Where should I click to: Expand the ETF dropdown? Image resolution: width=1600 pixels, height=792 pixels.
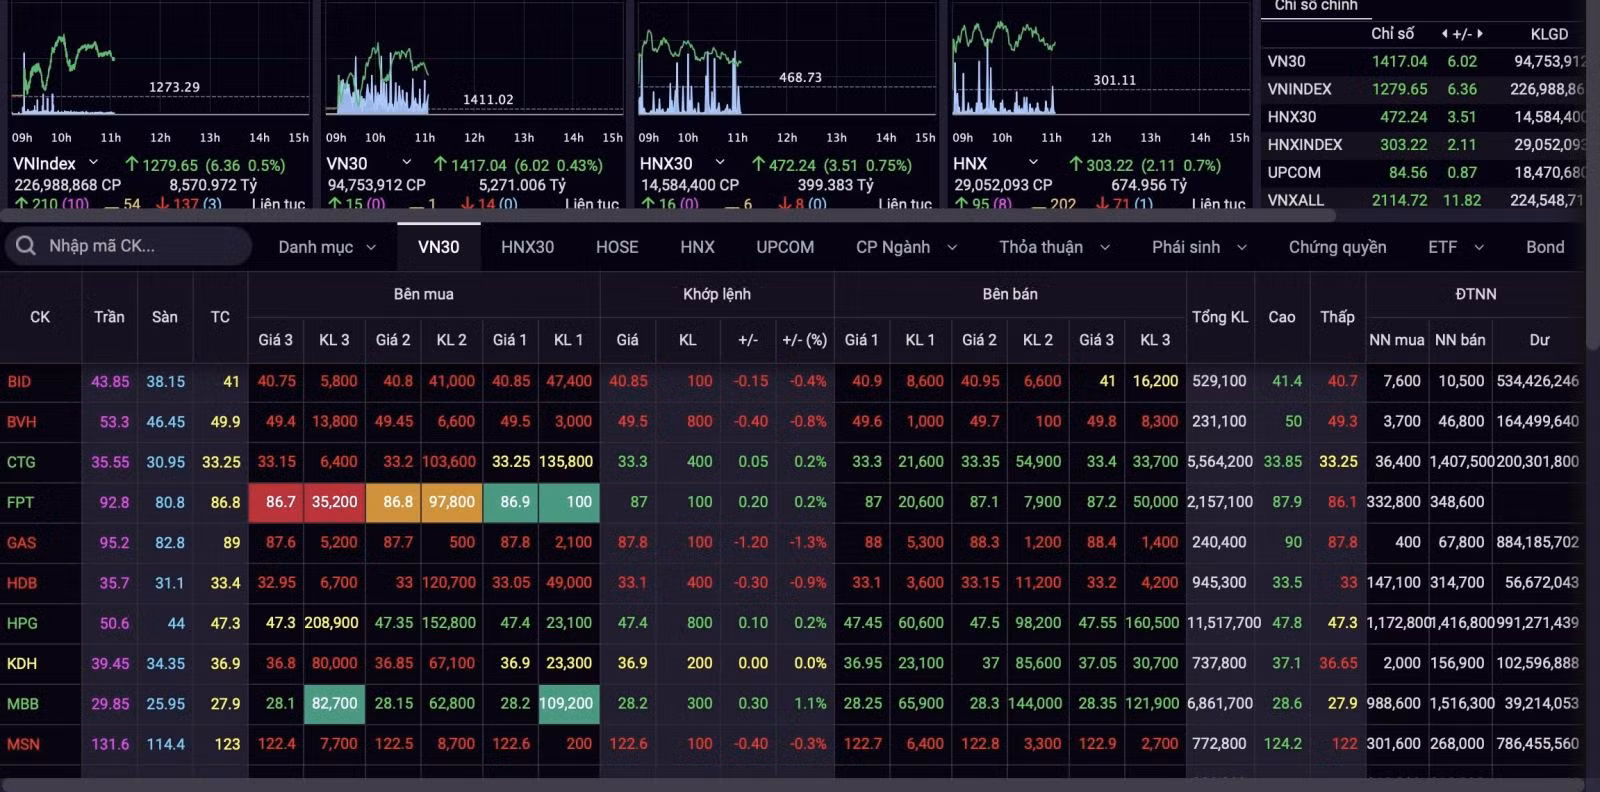pos(1456,247)
